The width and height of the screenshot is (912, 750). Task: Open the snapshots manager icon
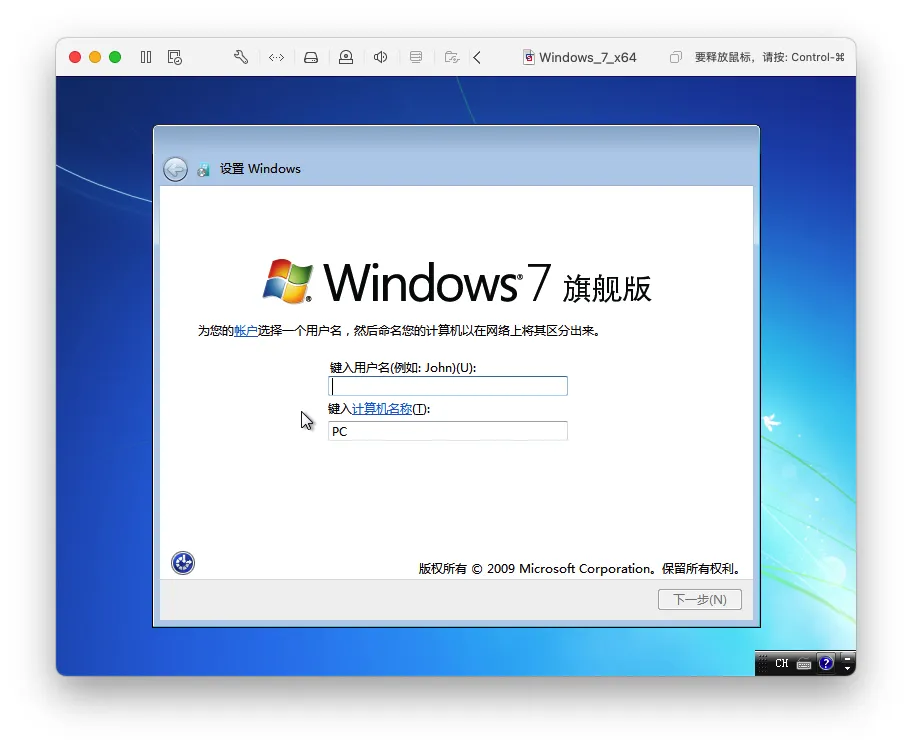174,57
